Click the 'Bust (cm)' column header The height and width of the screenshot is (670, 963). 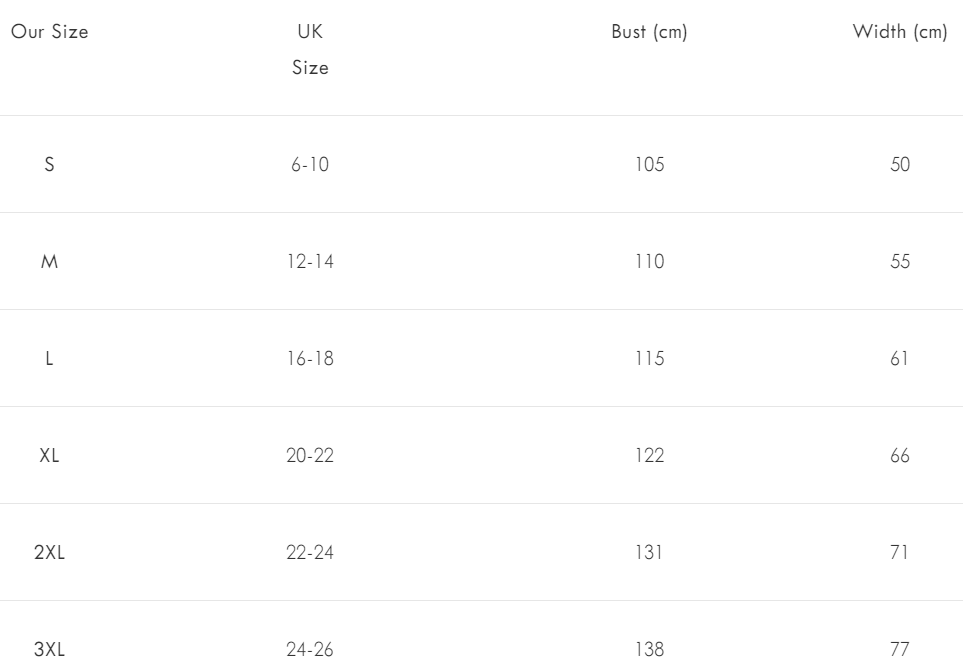[x=649, y=32]
